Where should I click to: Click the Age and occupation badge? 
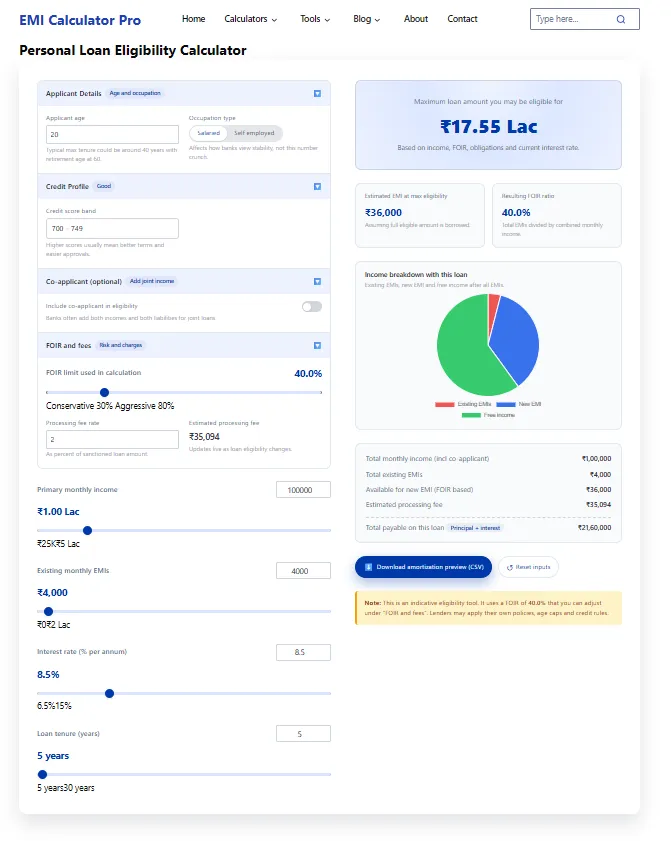pyautogui.click(x=135, y=93)
